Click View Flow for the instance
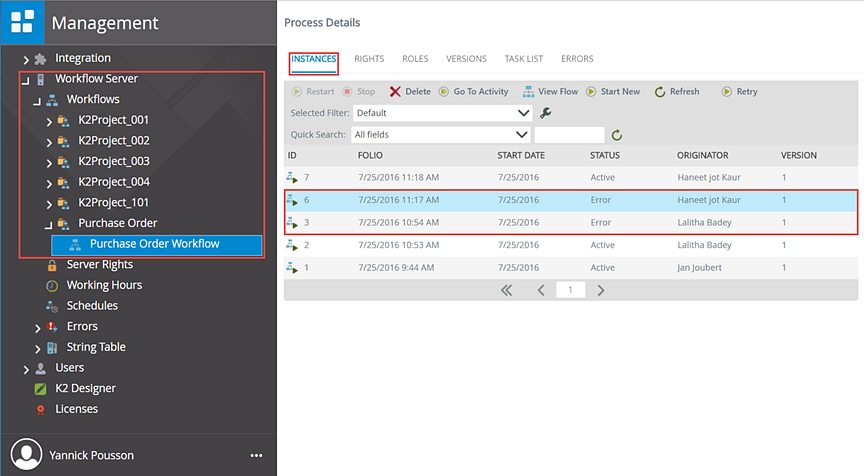864x476 pixels. point(550,91)
